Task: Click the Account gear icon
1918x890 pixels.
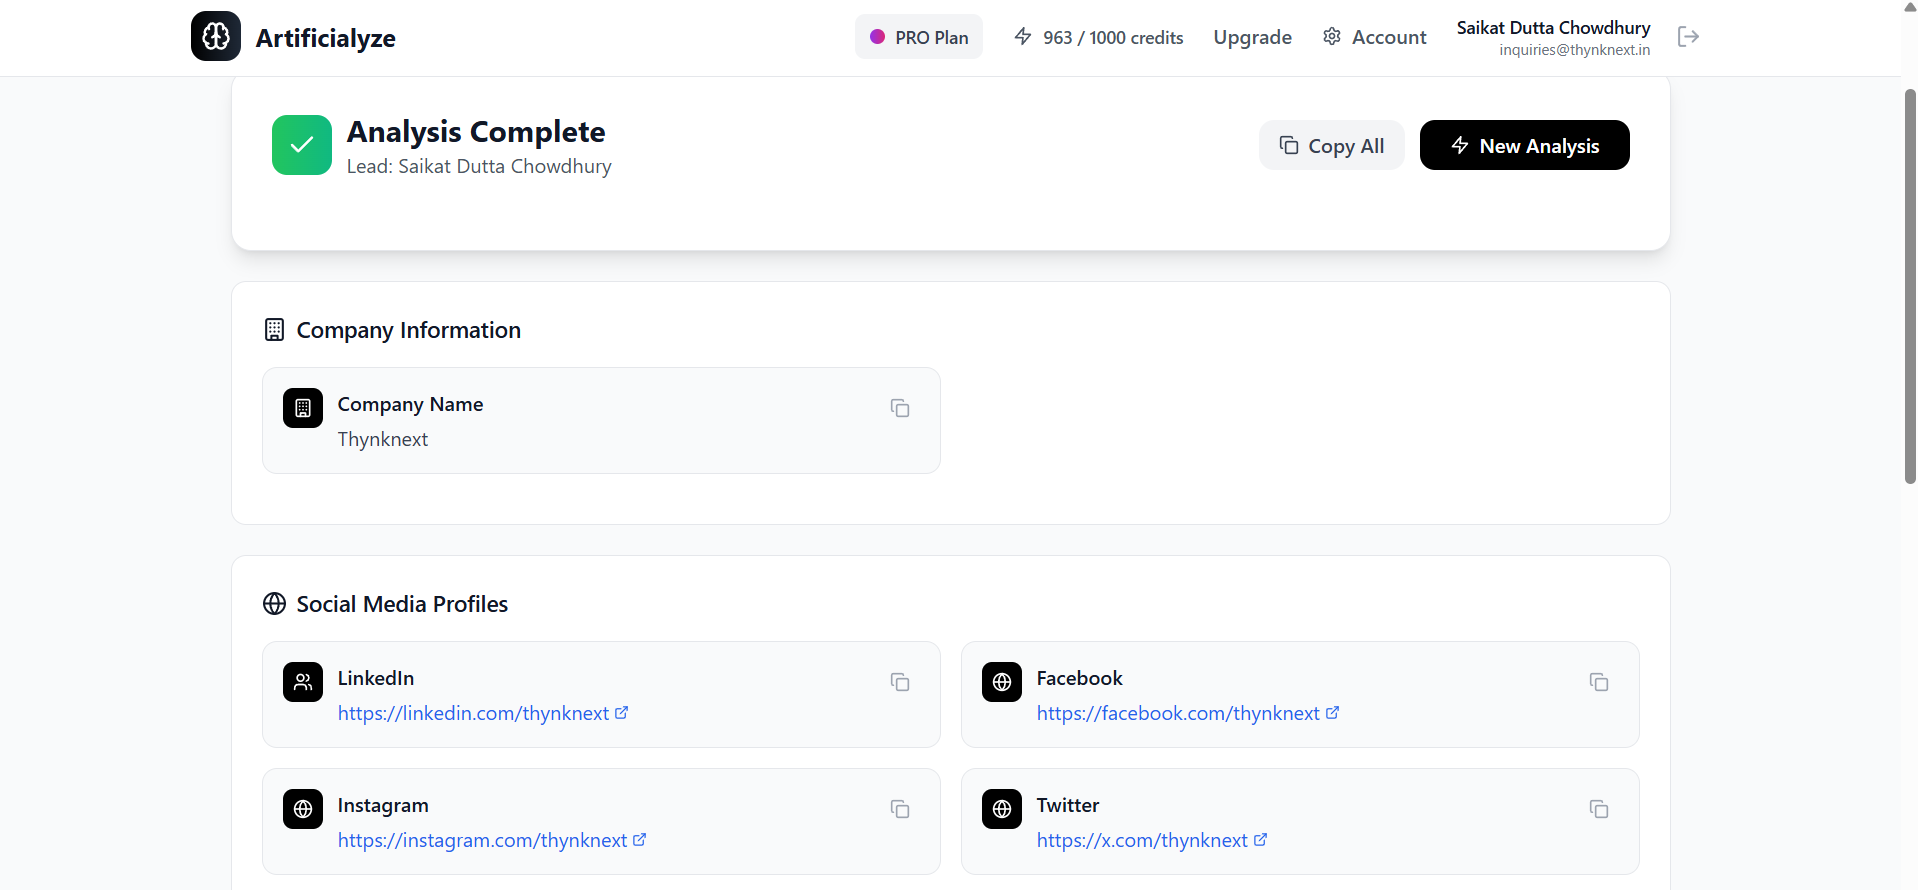Action: pos(1332,37)
